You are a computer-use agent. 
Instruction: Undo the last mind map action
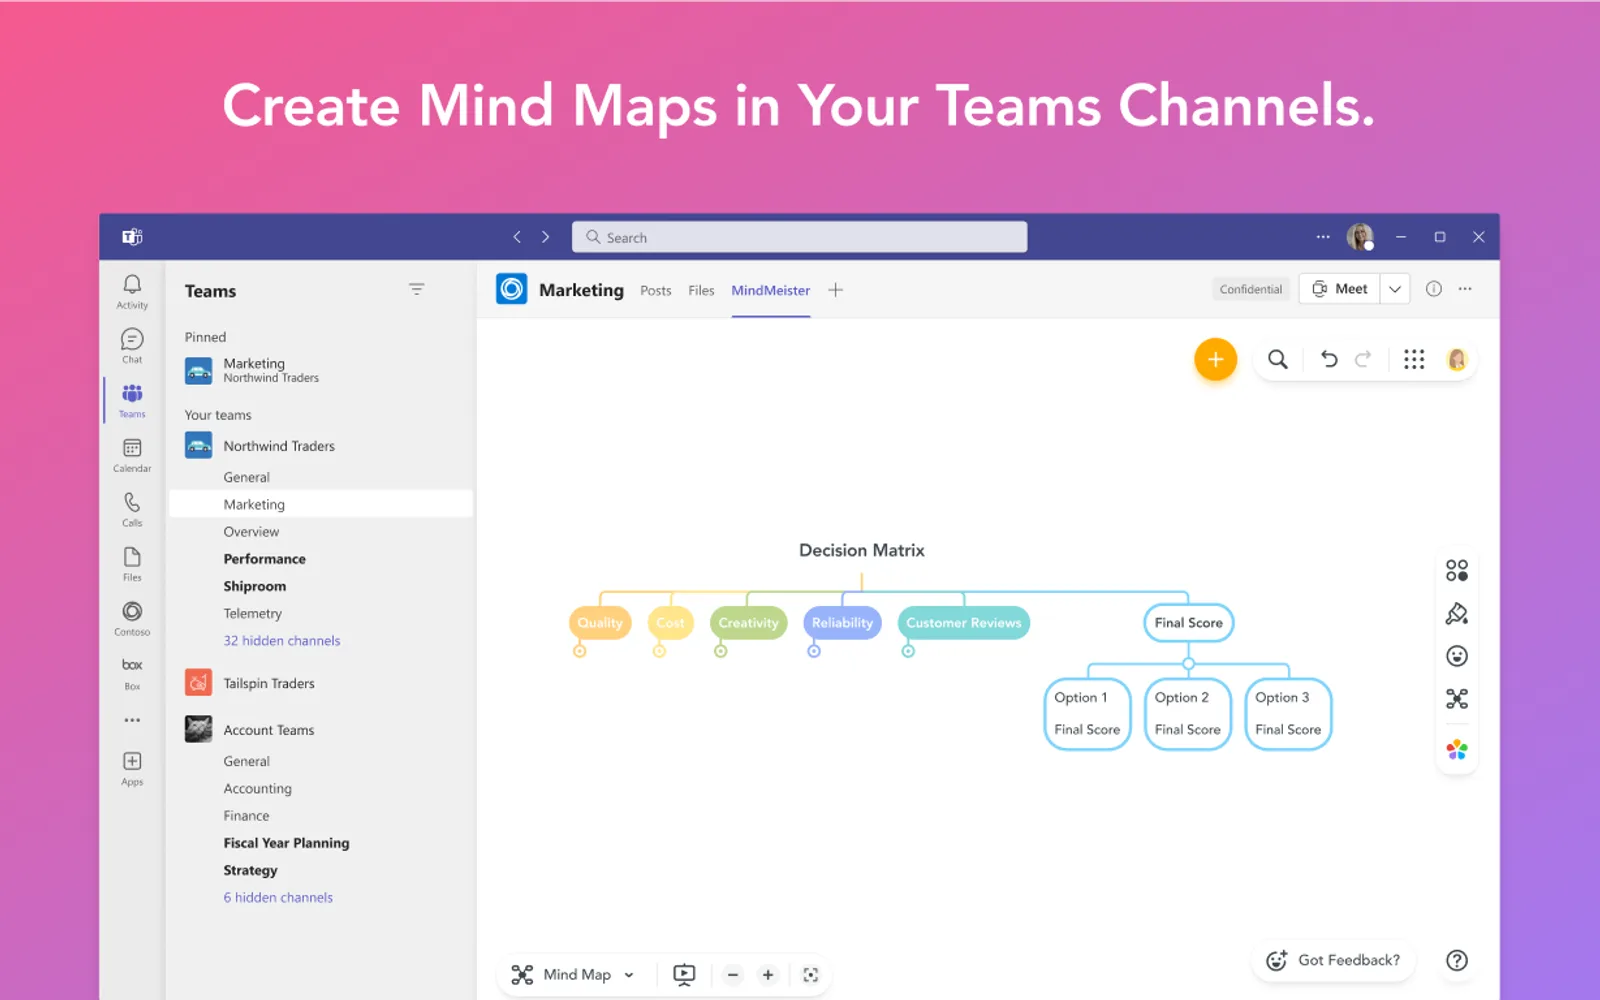(1329, 359)
